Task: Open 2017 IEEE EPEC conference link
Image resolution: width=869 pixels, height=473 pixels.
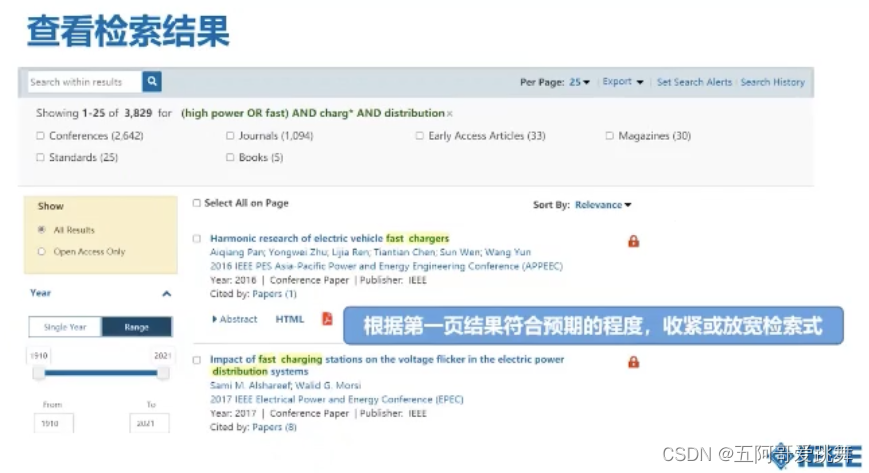Action: pyautogui.click(x=336, y=399)
